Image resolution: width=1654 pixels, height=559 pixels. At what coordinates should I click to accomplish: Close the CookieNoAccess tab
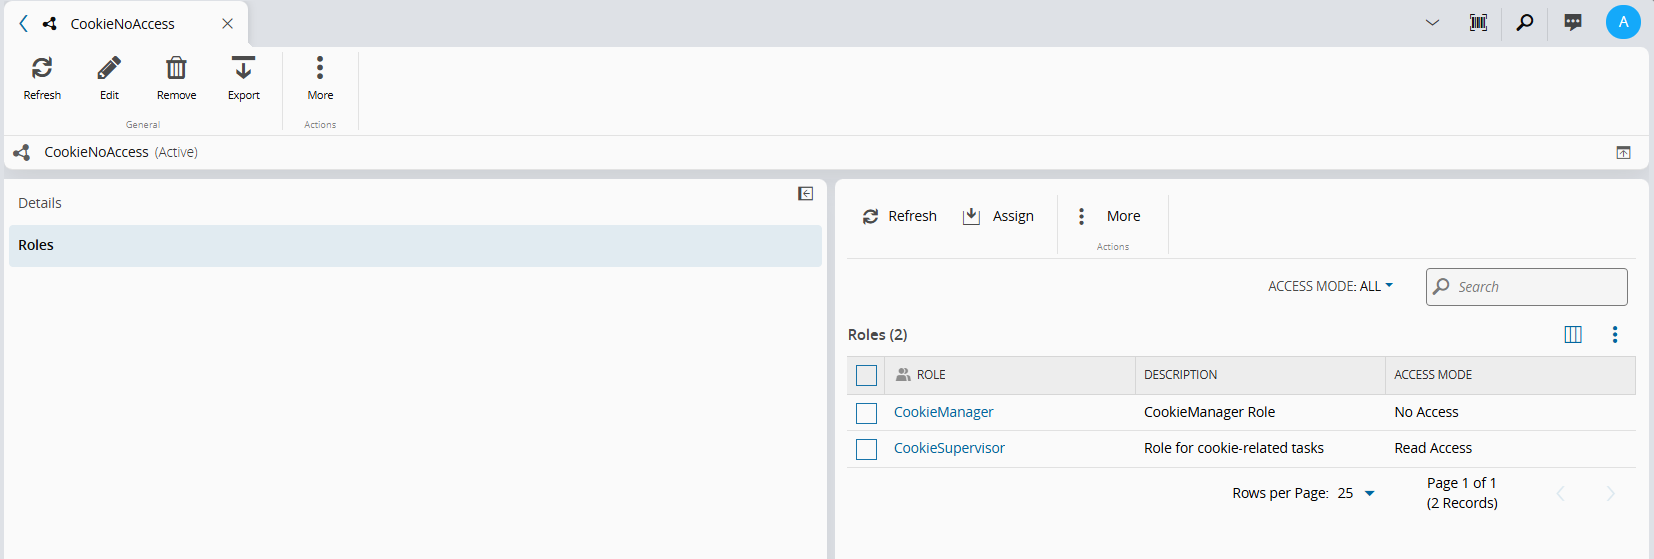click(228, 23)
